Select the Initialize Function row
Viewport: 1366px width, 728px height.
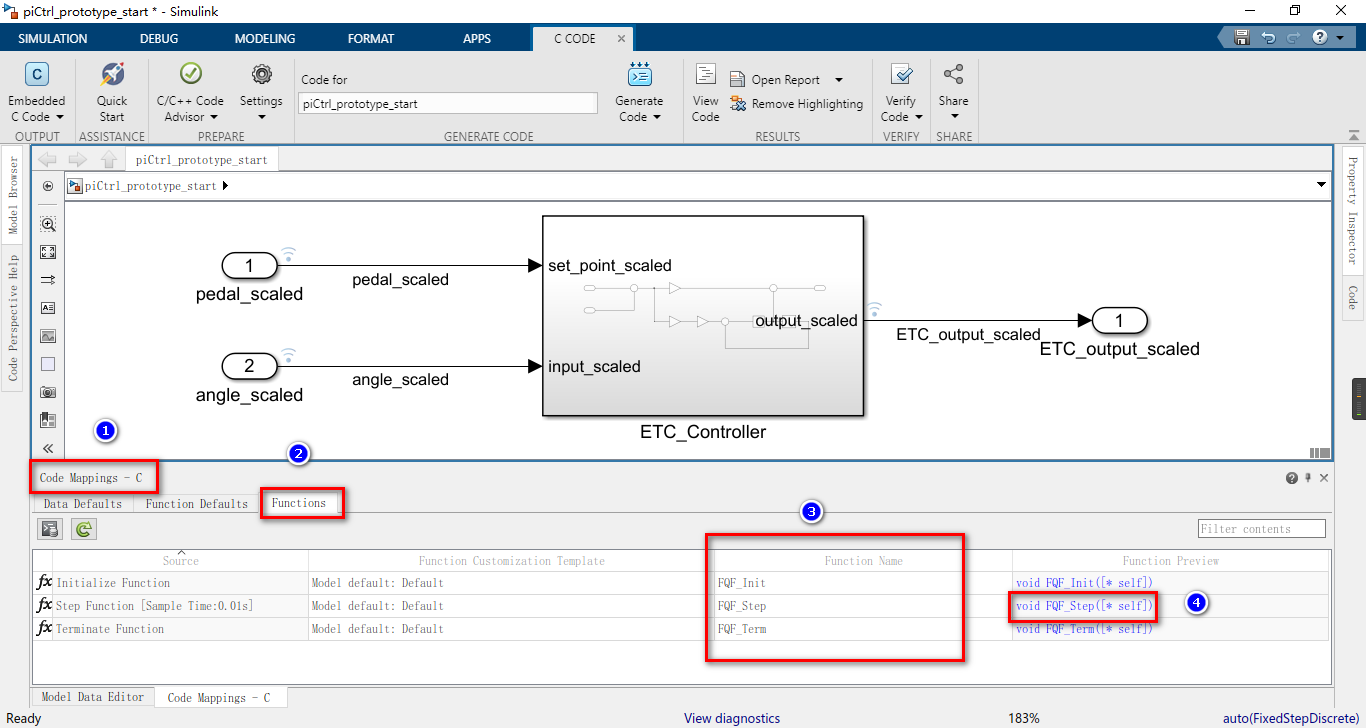pos(680,582)
